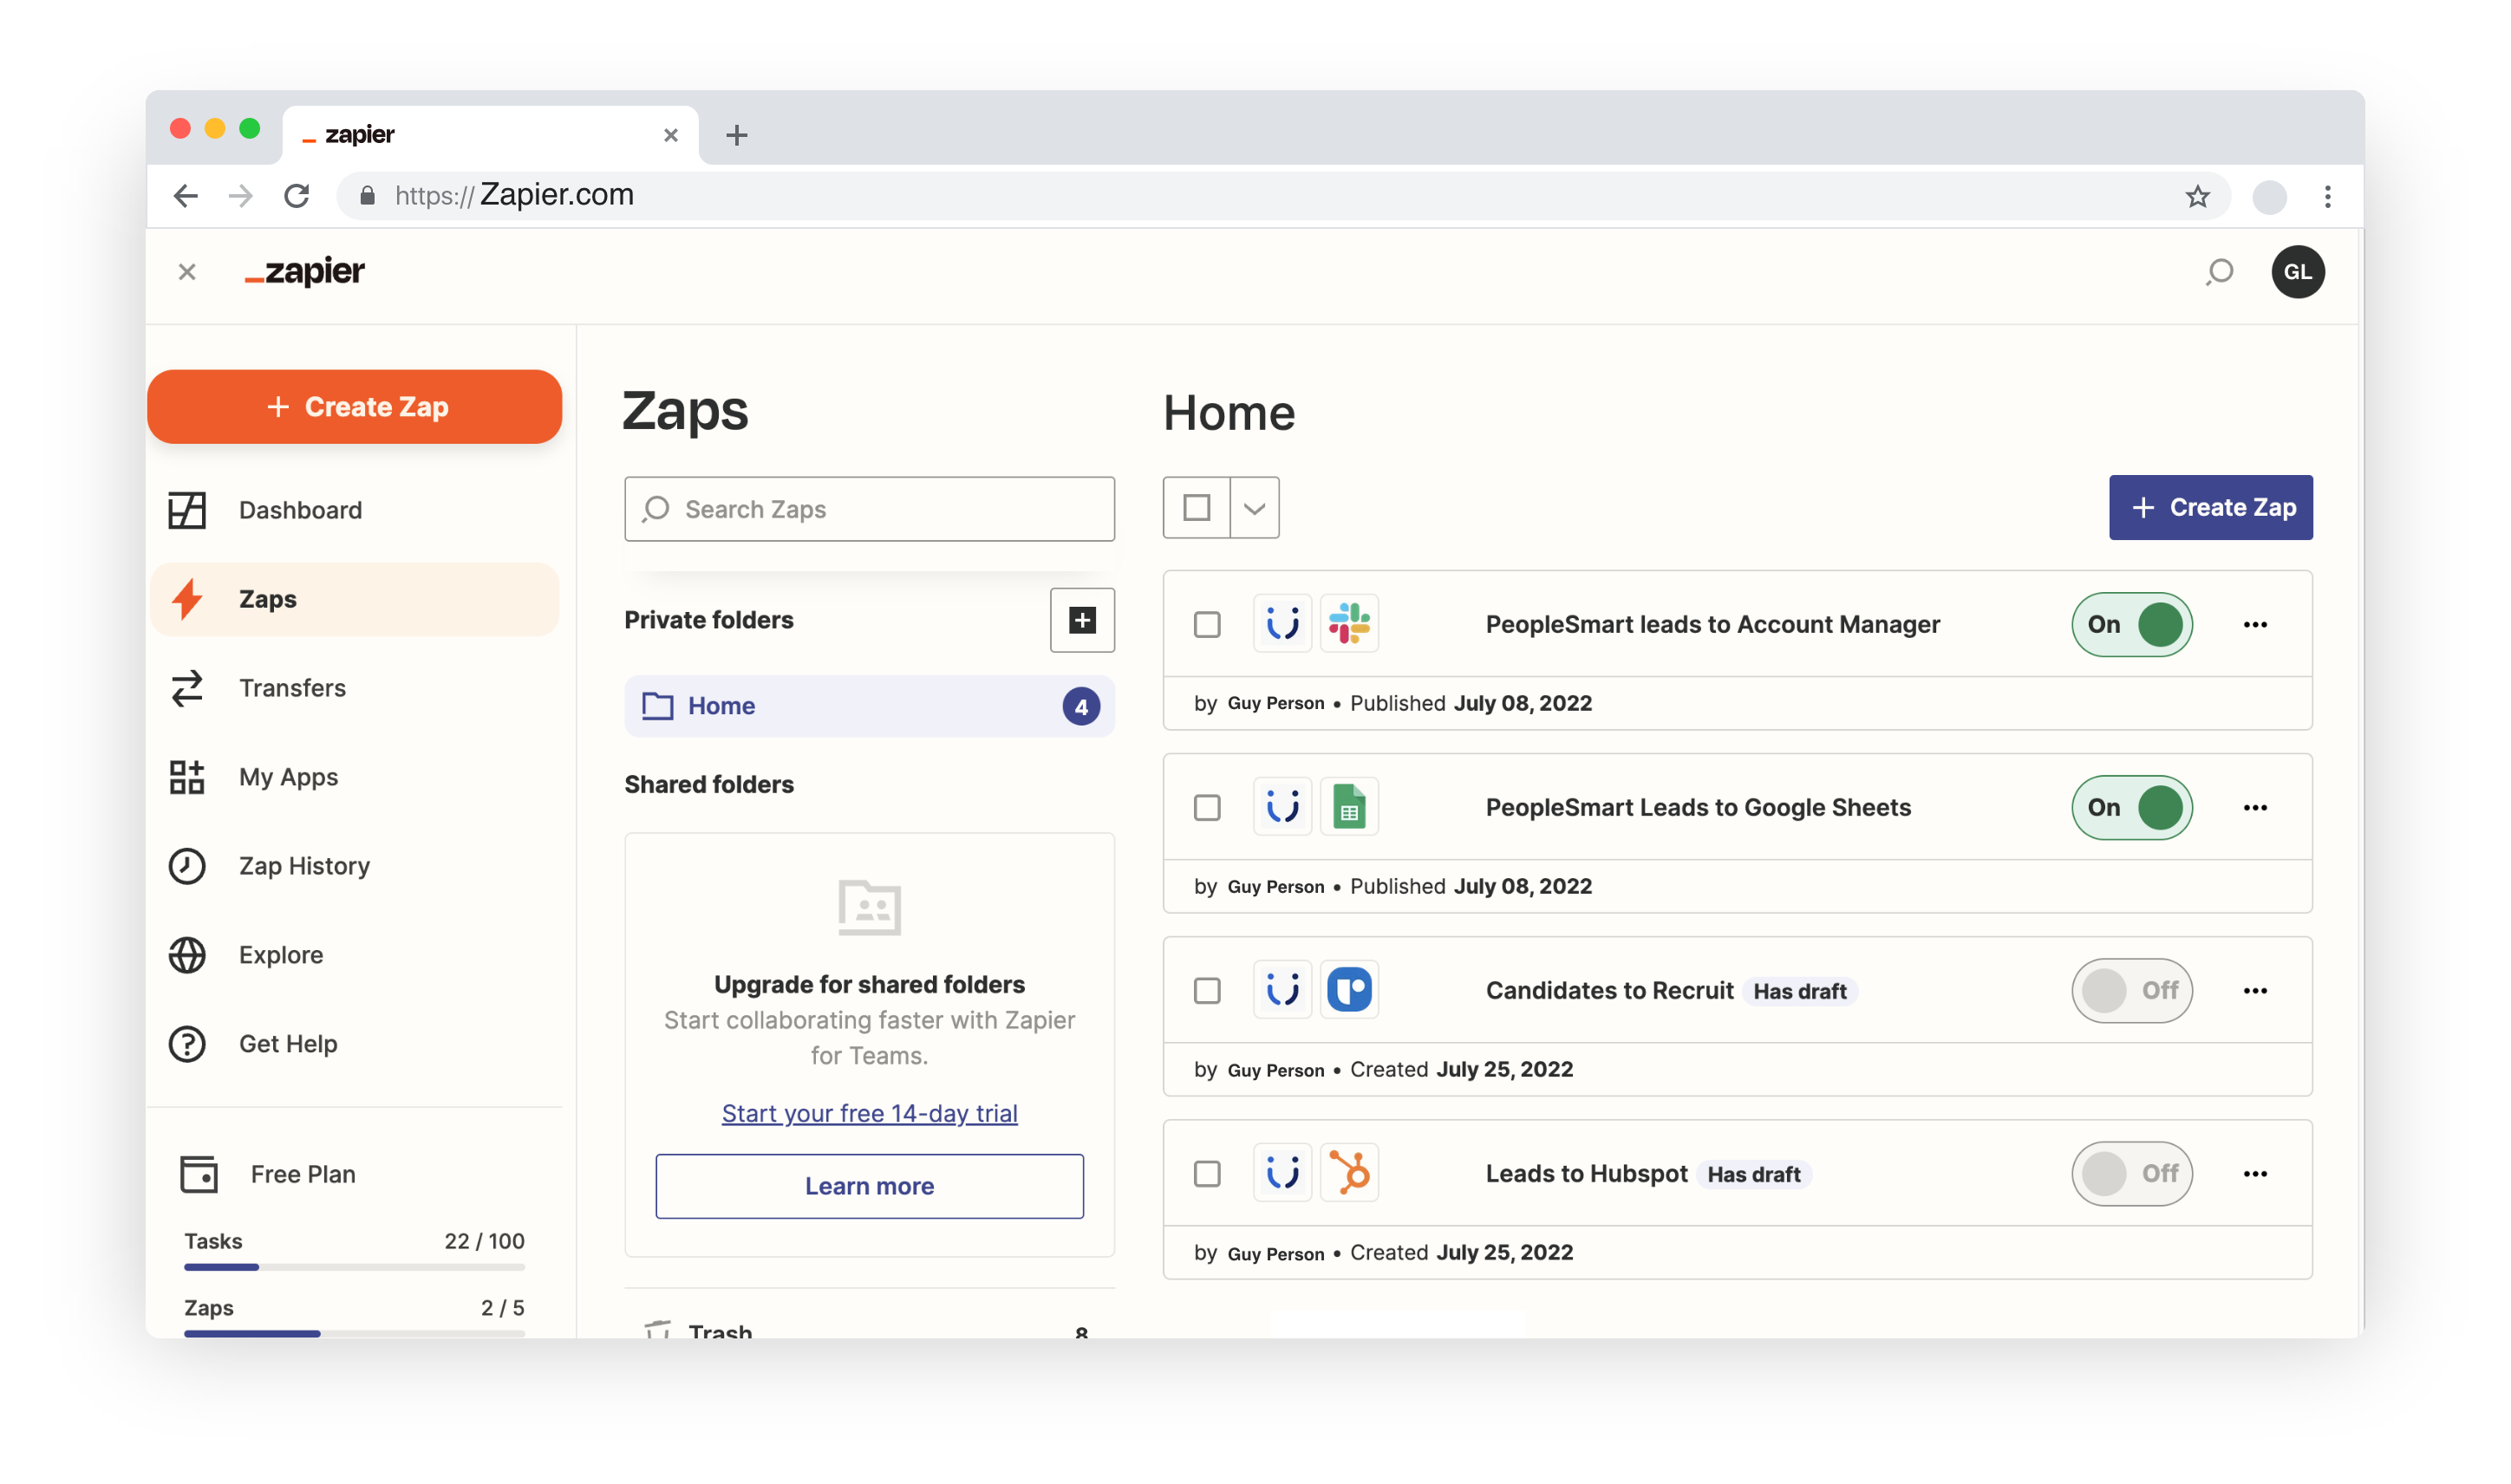
Task: Click PeopleSmart icon on Google Sheets zap
Action: (x=1282, y=807)
